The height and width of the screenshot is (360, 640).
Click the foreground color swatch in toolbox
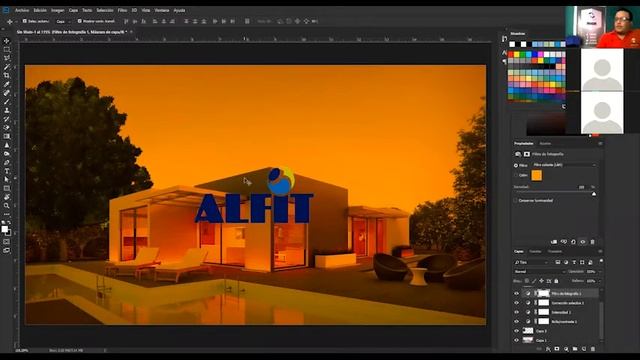[5, 229]
